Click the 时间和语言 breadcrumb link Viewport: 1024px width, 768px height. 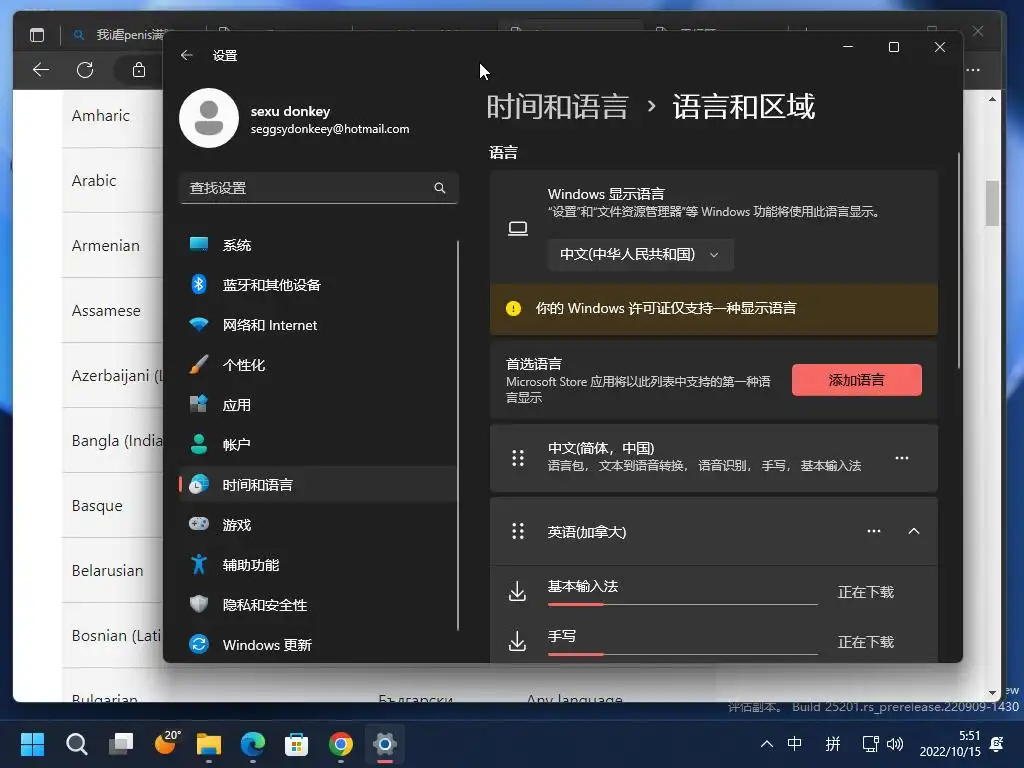click(x=558, y=106)
